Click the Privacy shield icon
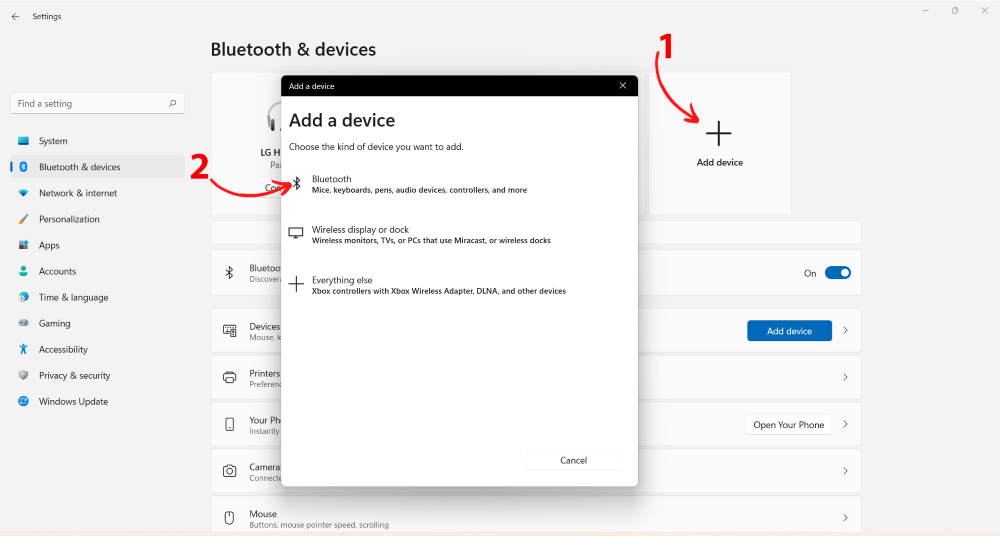Viewport: 1000px width, 536px height. pos(24,375)
